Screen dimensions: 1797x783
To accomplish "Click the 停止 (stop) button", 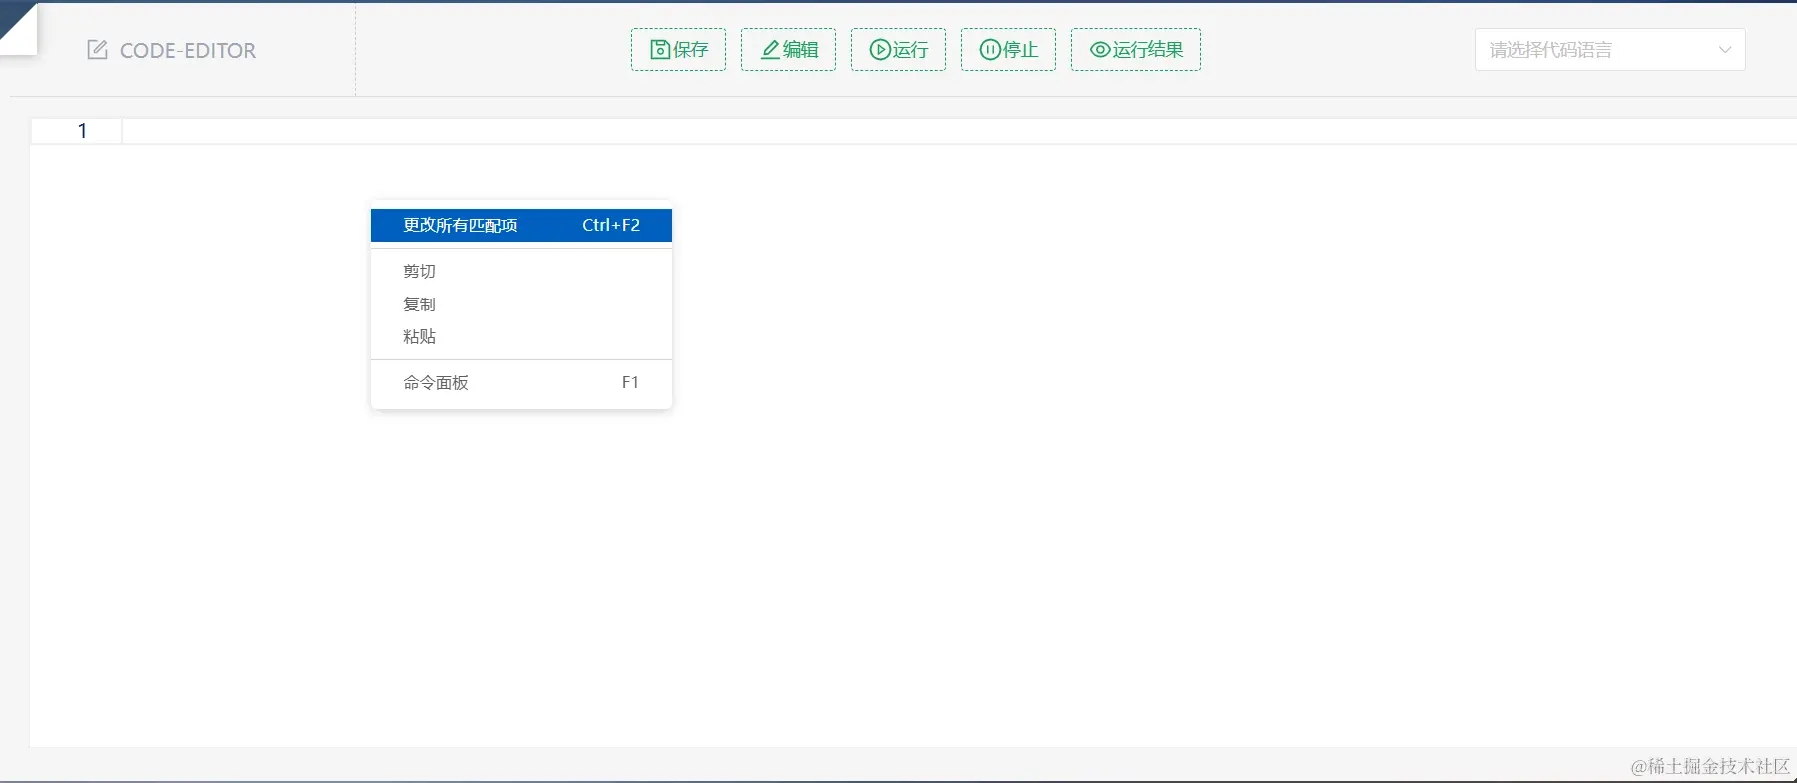I will click(1008, 50).
